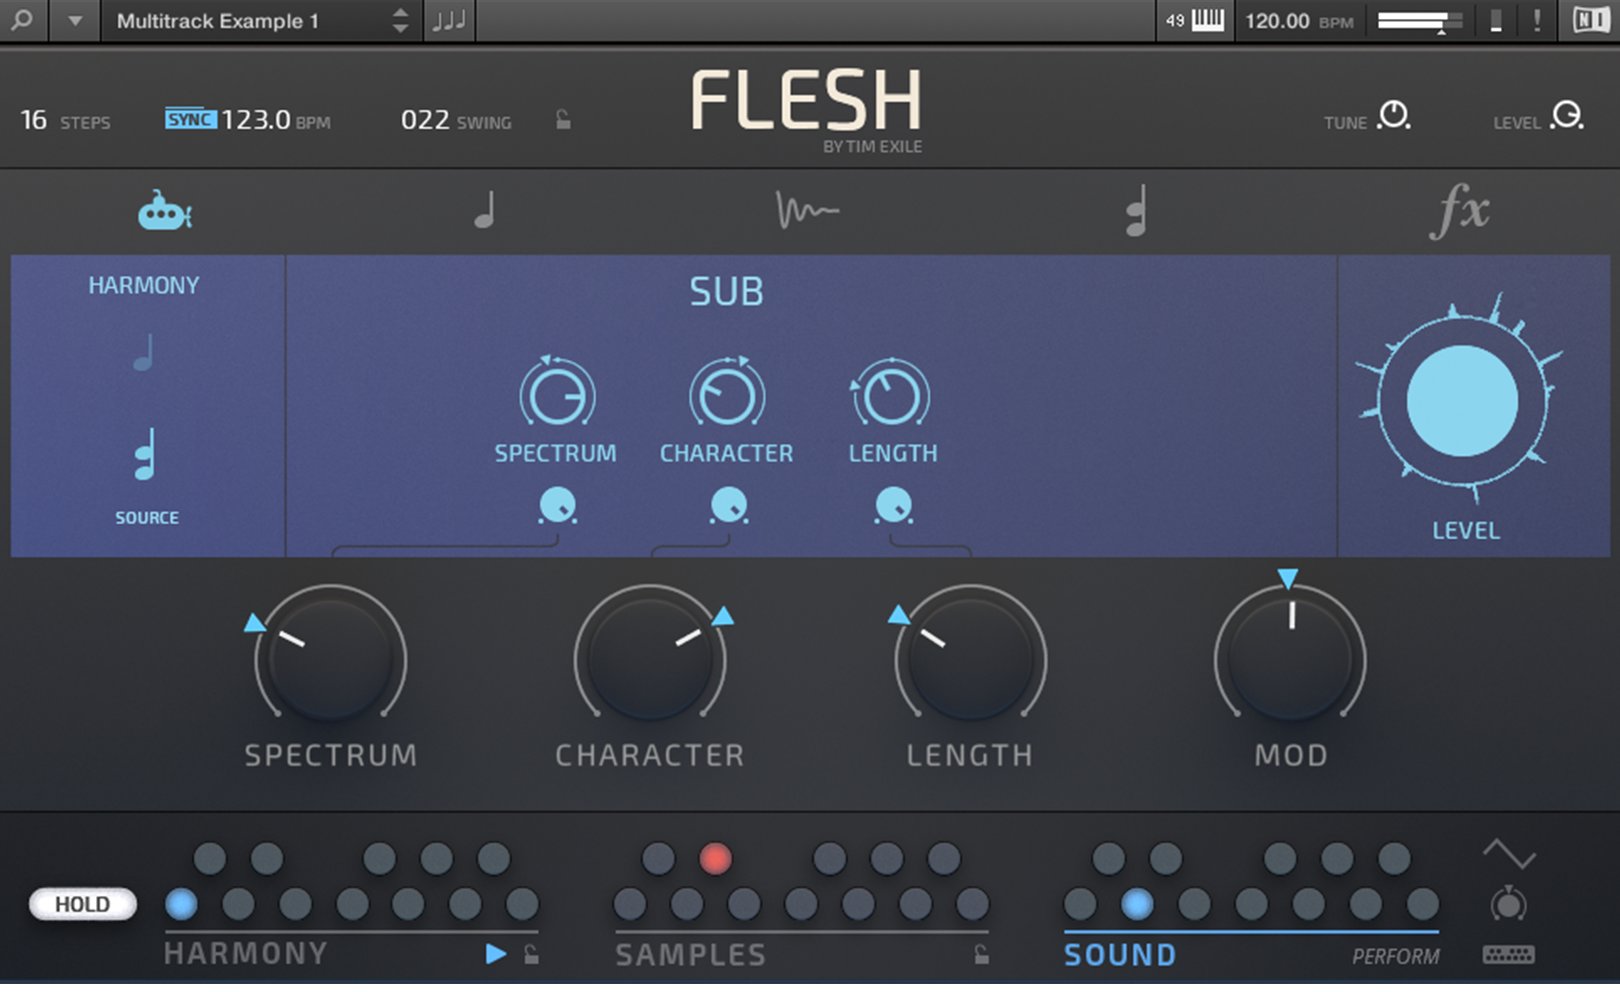1620x992 pixels.
Task: Toggle the SYNC tempo button
Action: [x=190, y=120]
